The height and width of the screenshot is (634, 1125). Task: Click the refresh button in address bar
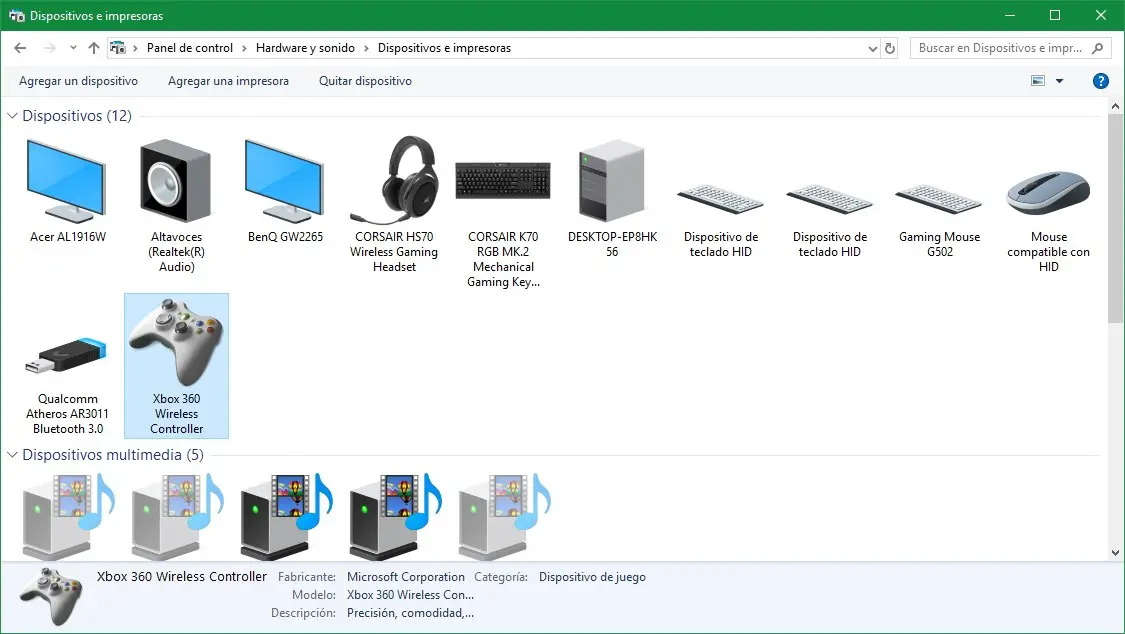890,48
